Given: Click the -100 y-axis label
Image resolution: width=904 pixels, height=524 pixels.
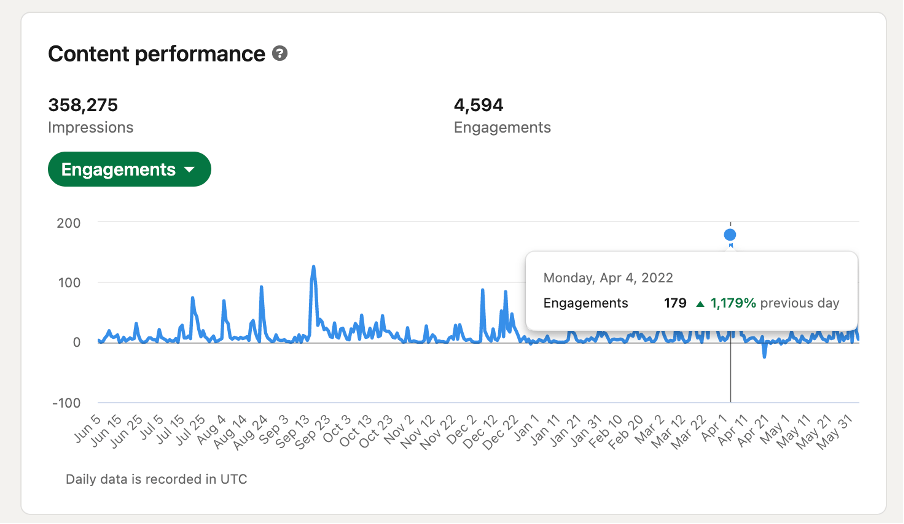Looking at the screenshot, I should 66,403.
